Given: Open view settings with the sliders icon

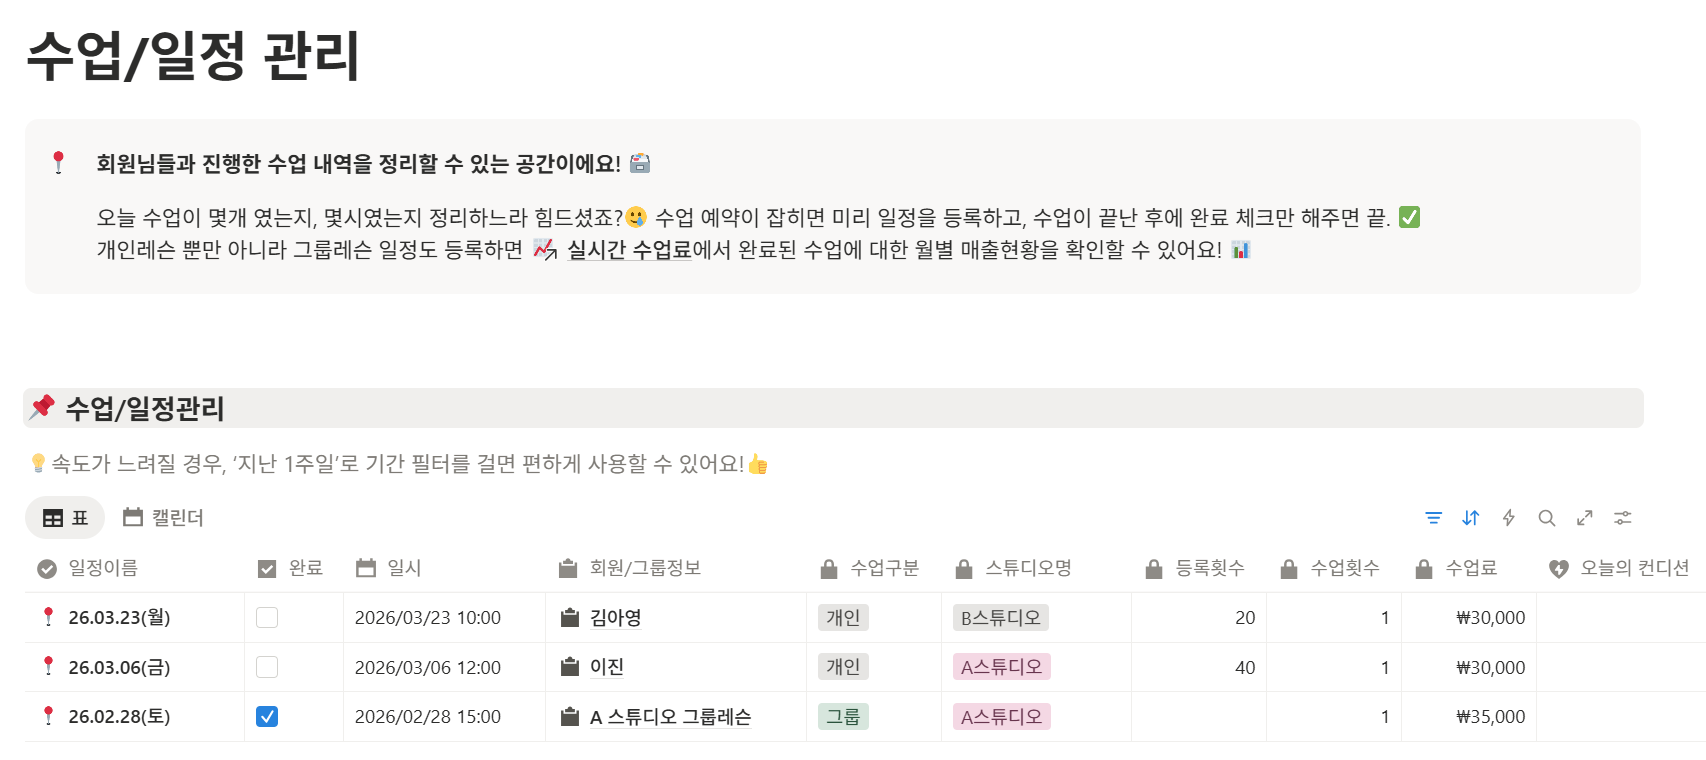Looking at the screenshot, I should (1622, 518).
